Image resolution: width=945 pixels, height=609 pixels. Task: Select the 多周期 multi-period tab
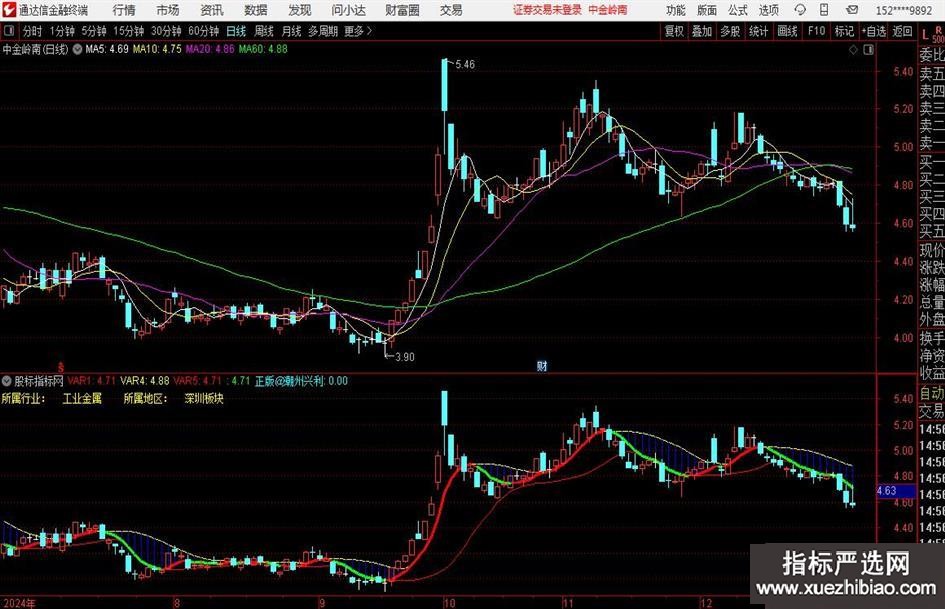[323, 31]
